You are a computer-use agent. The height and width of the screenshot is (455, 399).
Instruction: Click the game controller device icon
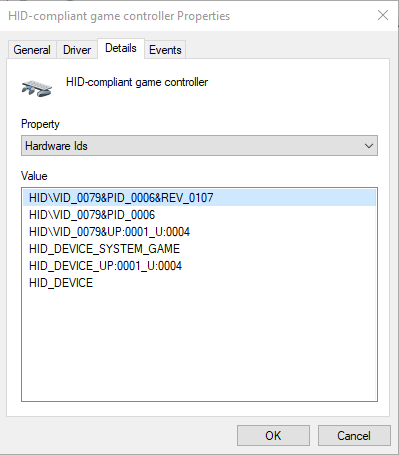coord(37,88)
